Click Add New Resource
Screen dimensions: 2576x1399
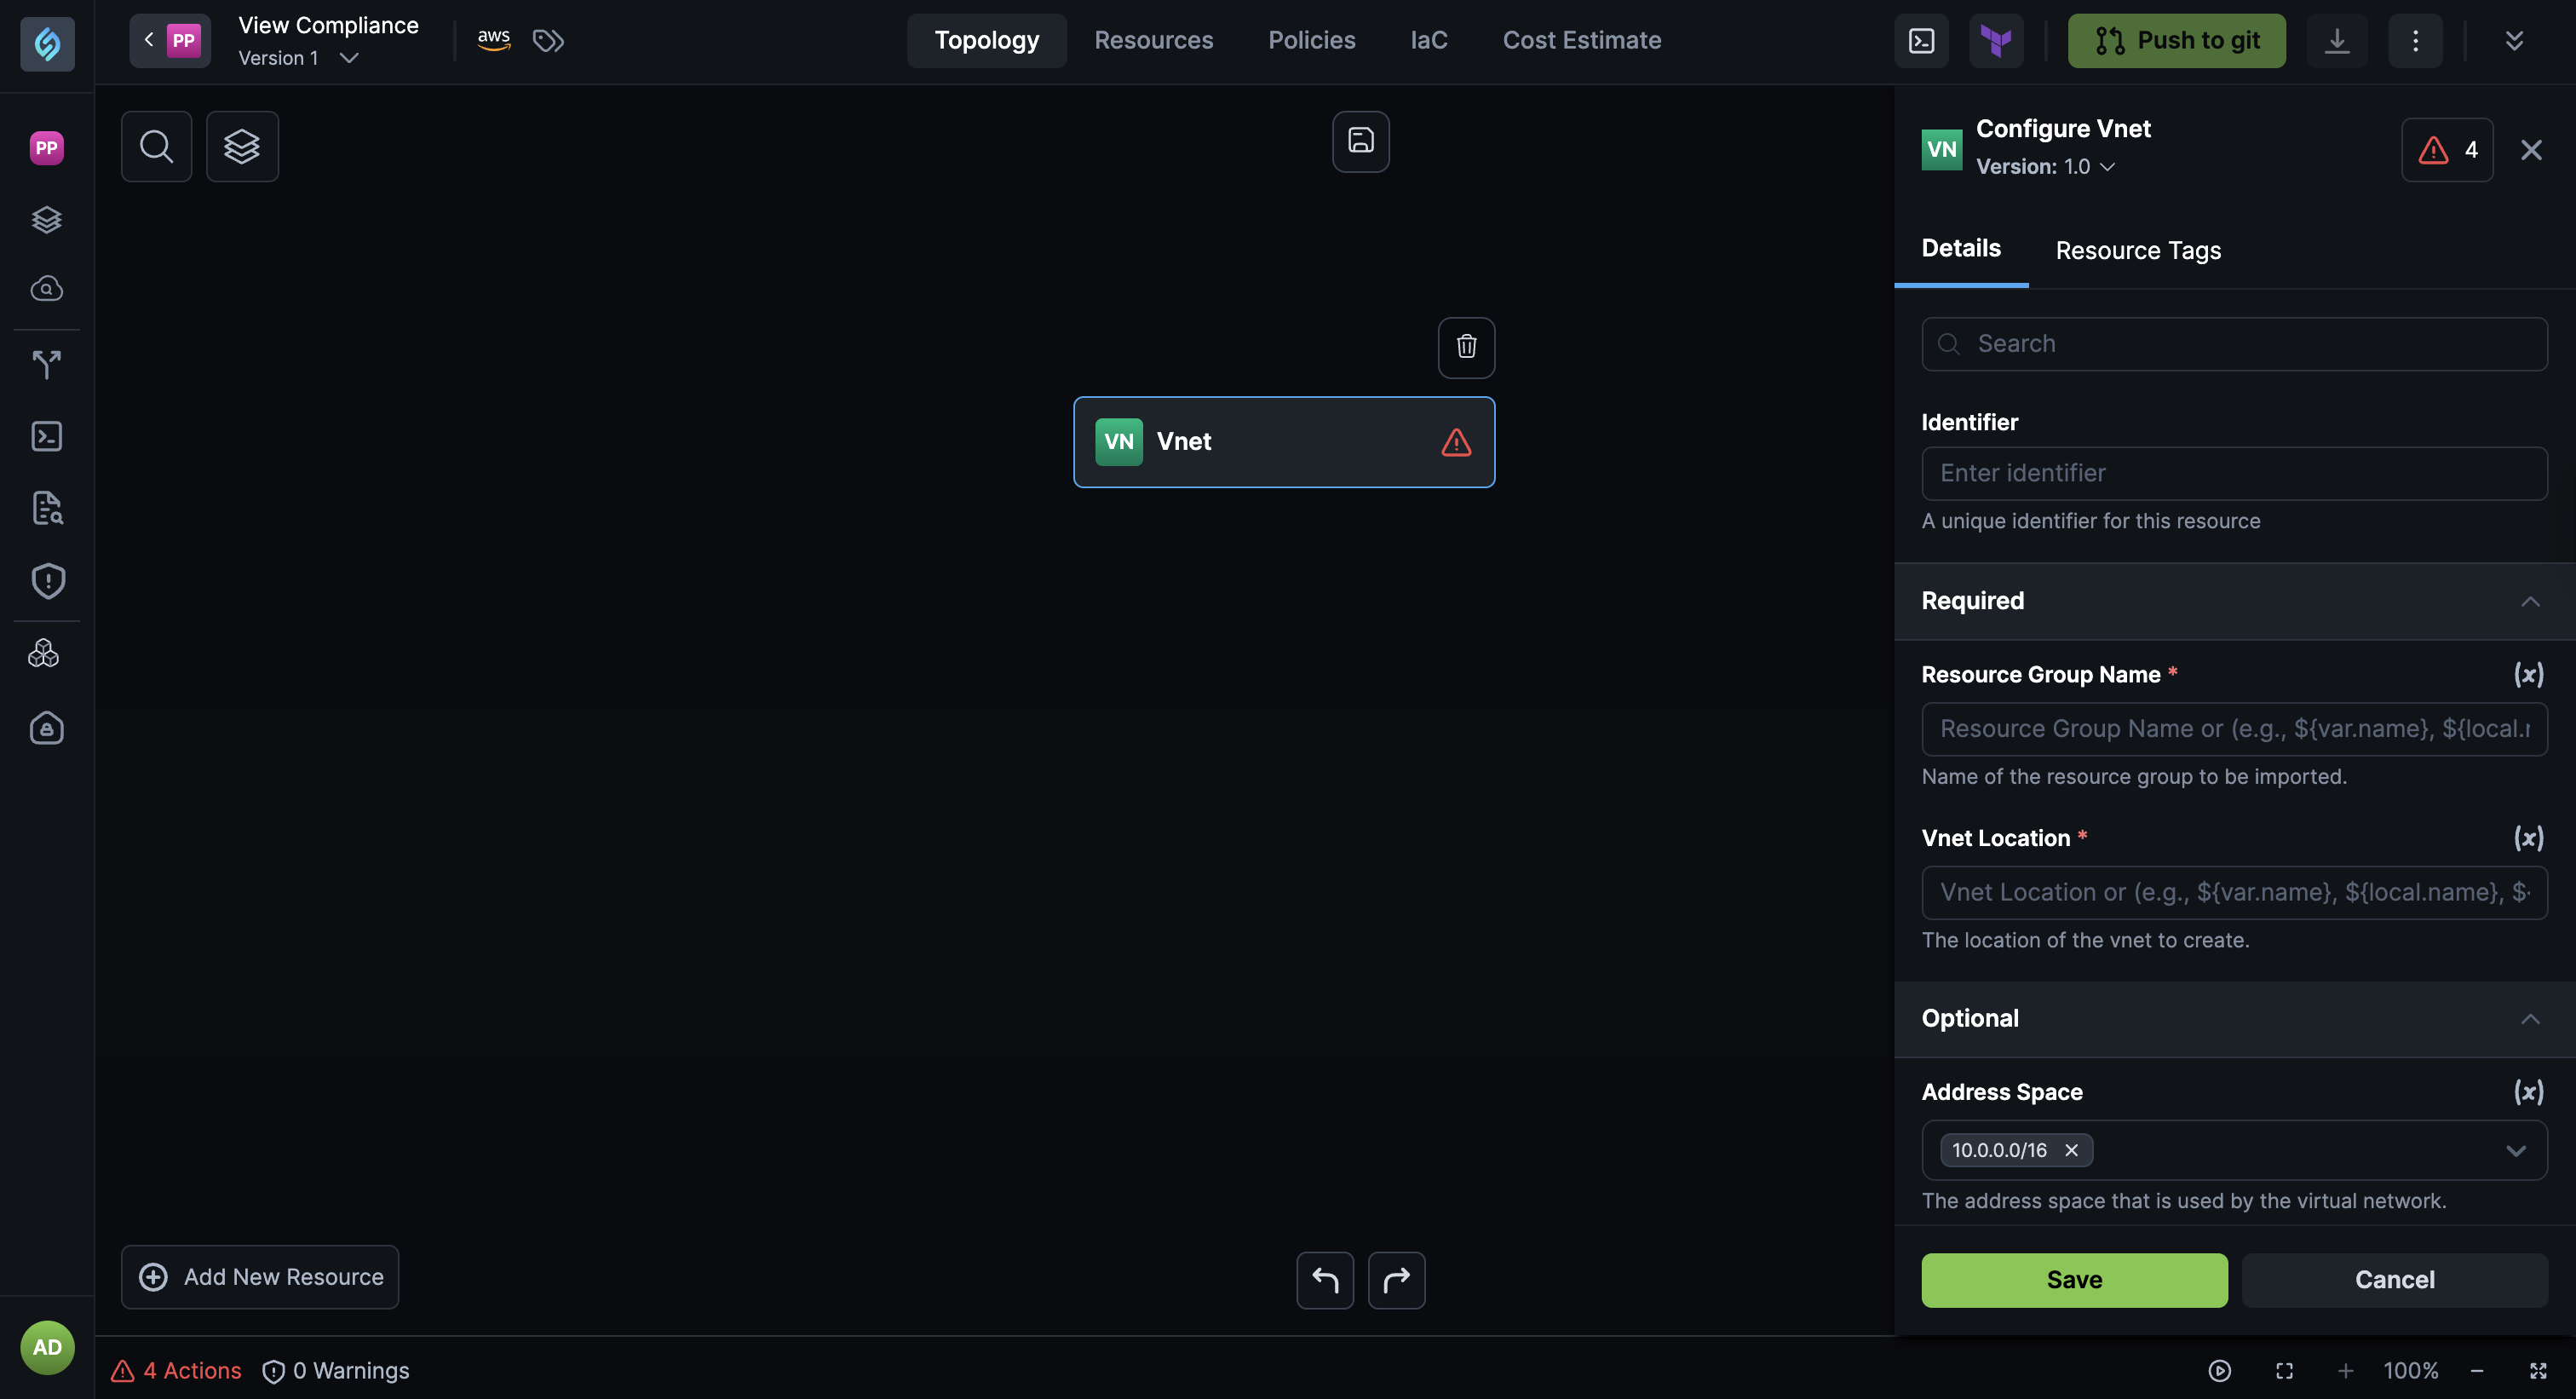pyautogui.click(x=259, y=1276)
